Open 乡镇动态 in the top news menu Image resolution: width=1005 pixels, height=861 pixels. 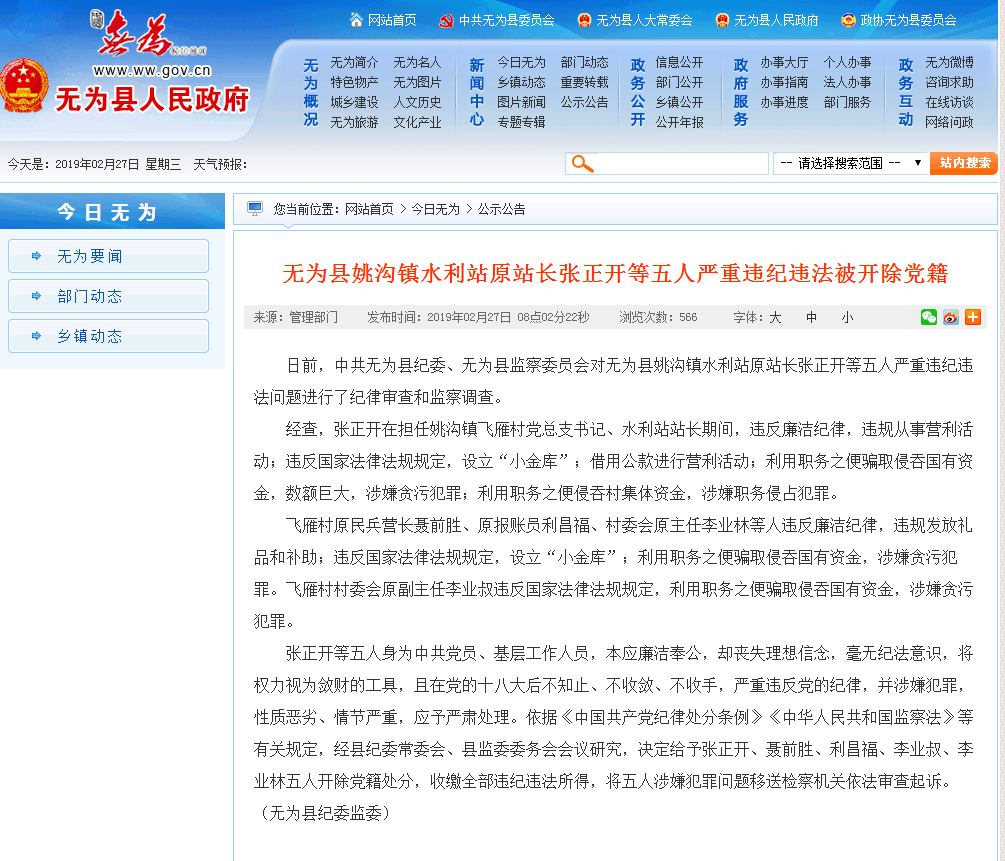522,82
